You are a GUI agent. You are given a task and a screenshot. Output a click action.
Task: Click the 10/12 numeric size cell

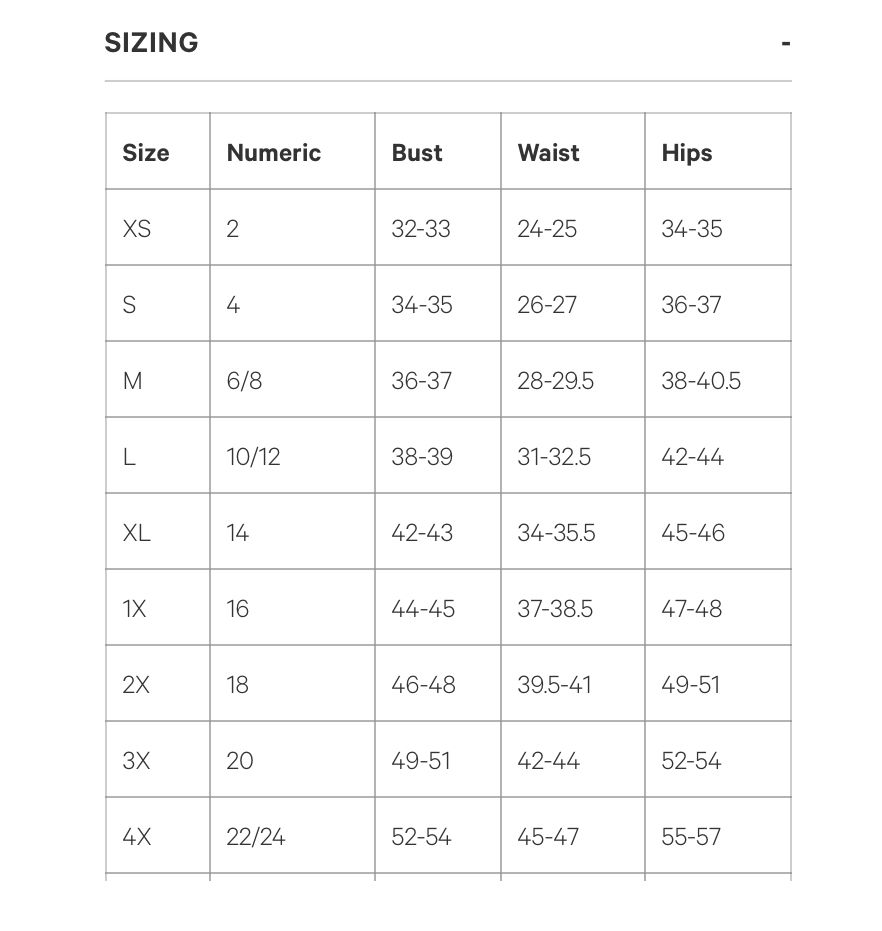[253, 457]
